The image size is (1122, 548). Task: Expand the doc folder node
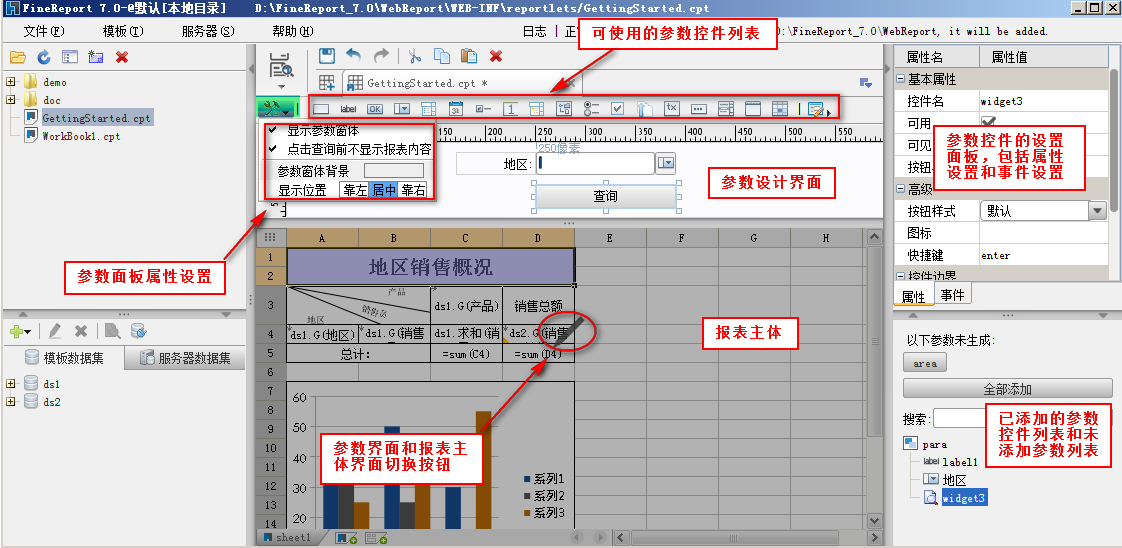tap(11, 99)
